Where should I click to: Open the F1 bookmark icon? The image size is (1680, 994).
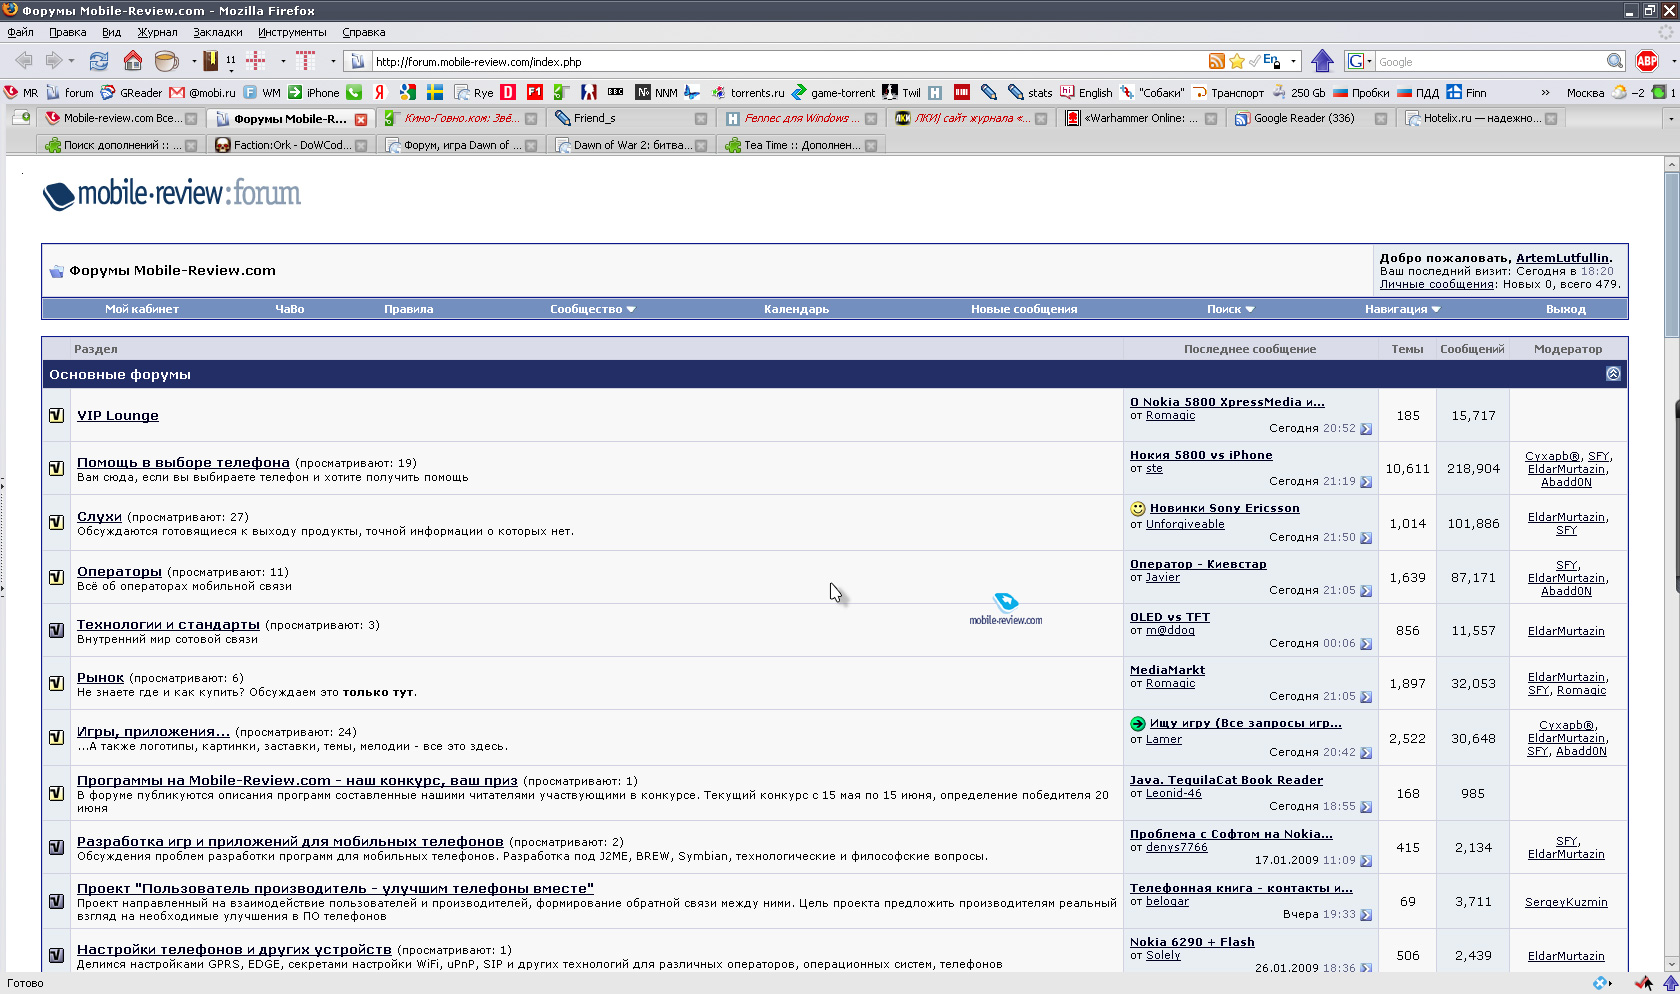tap(535, 92)
